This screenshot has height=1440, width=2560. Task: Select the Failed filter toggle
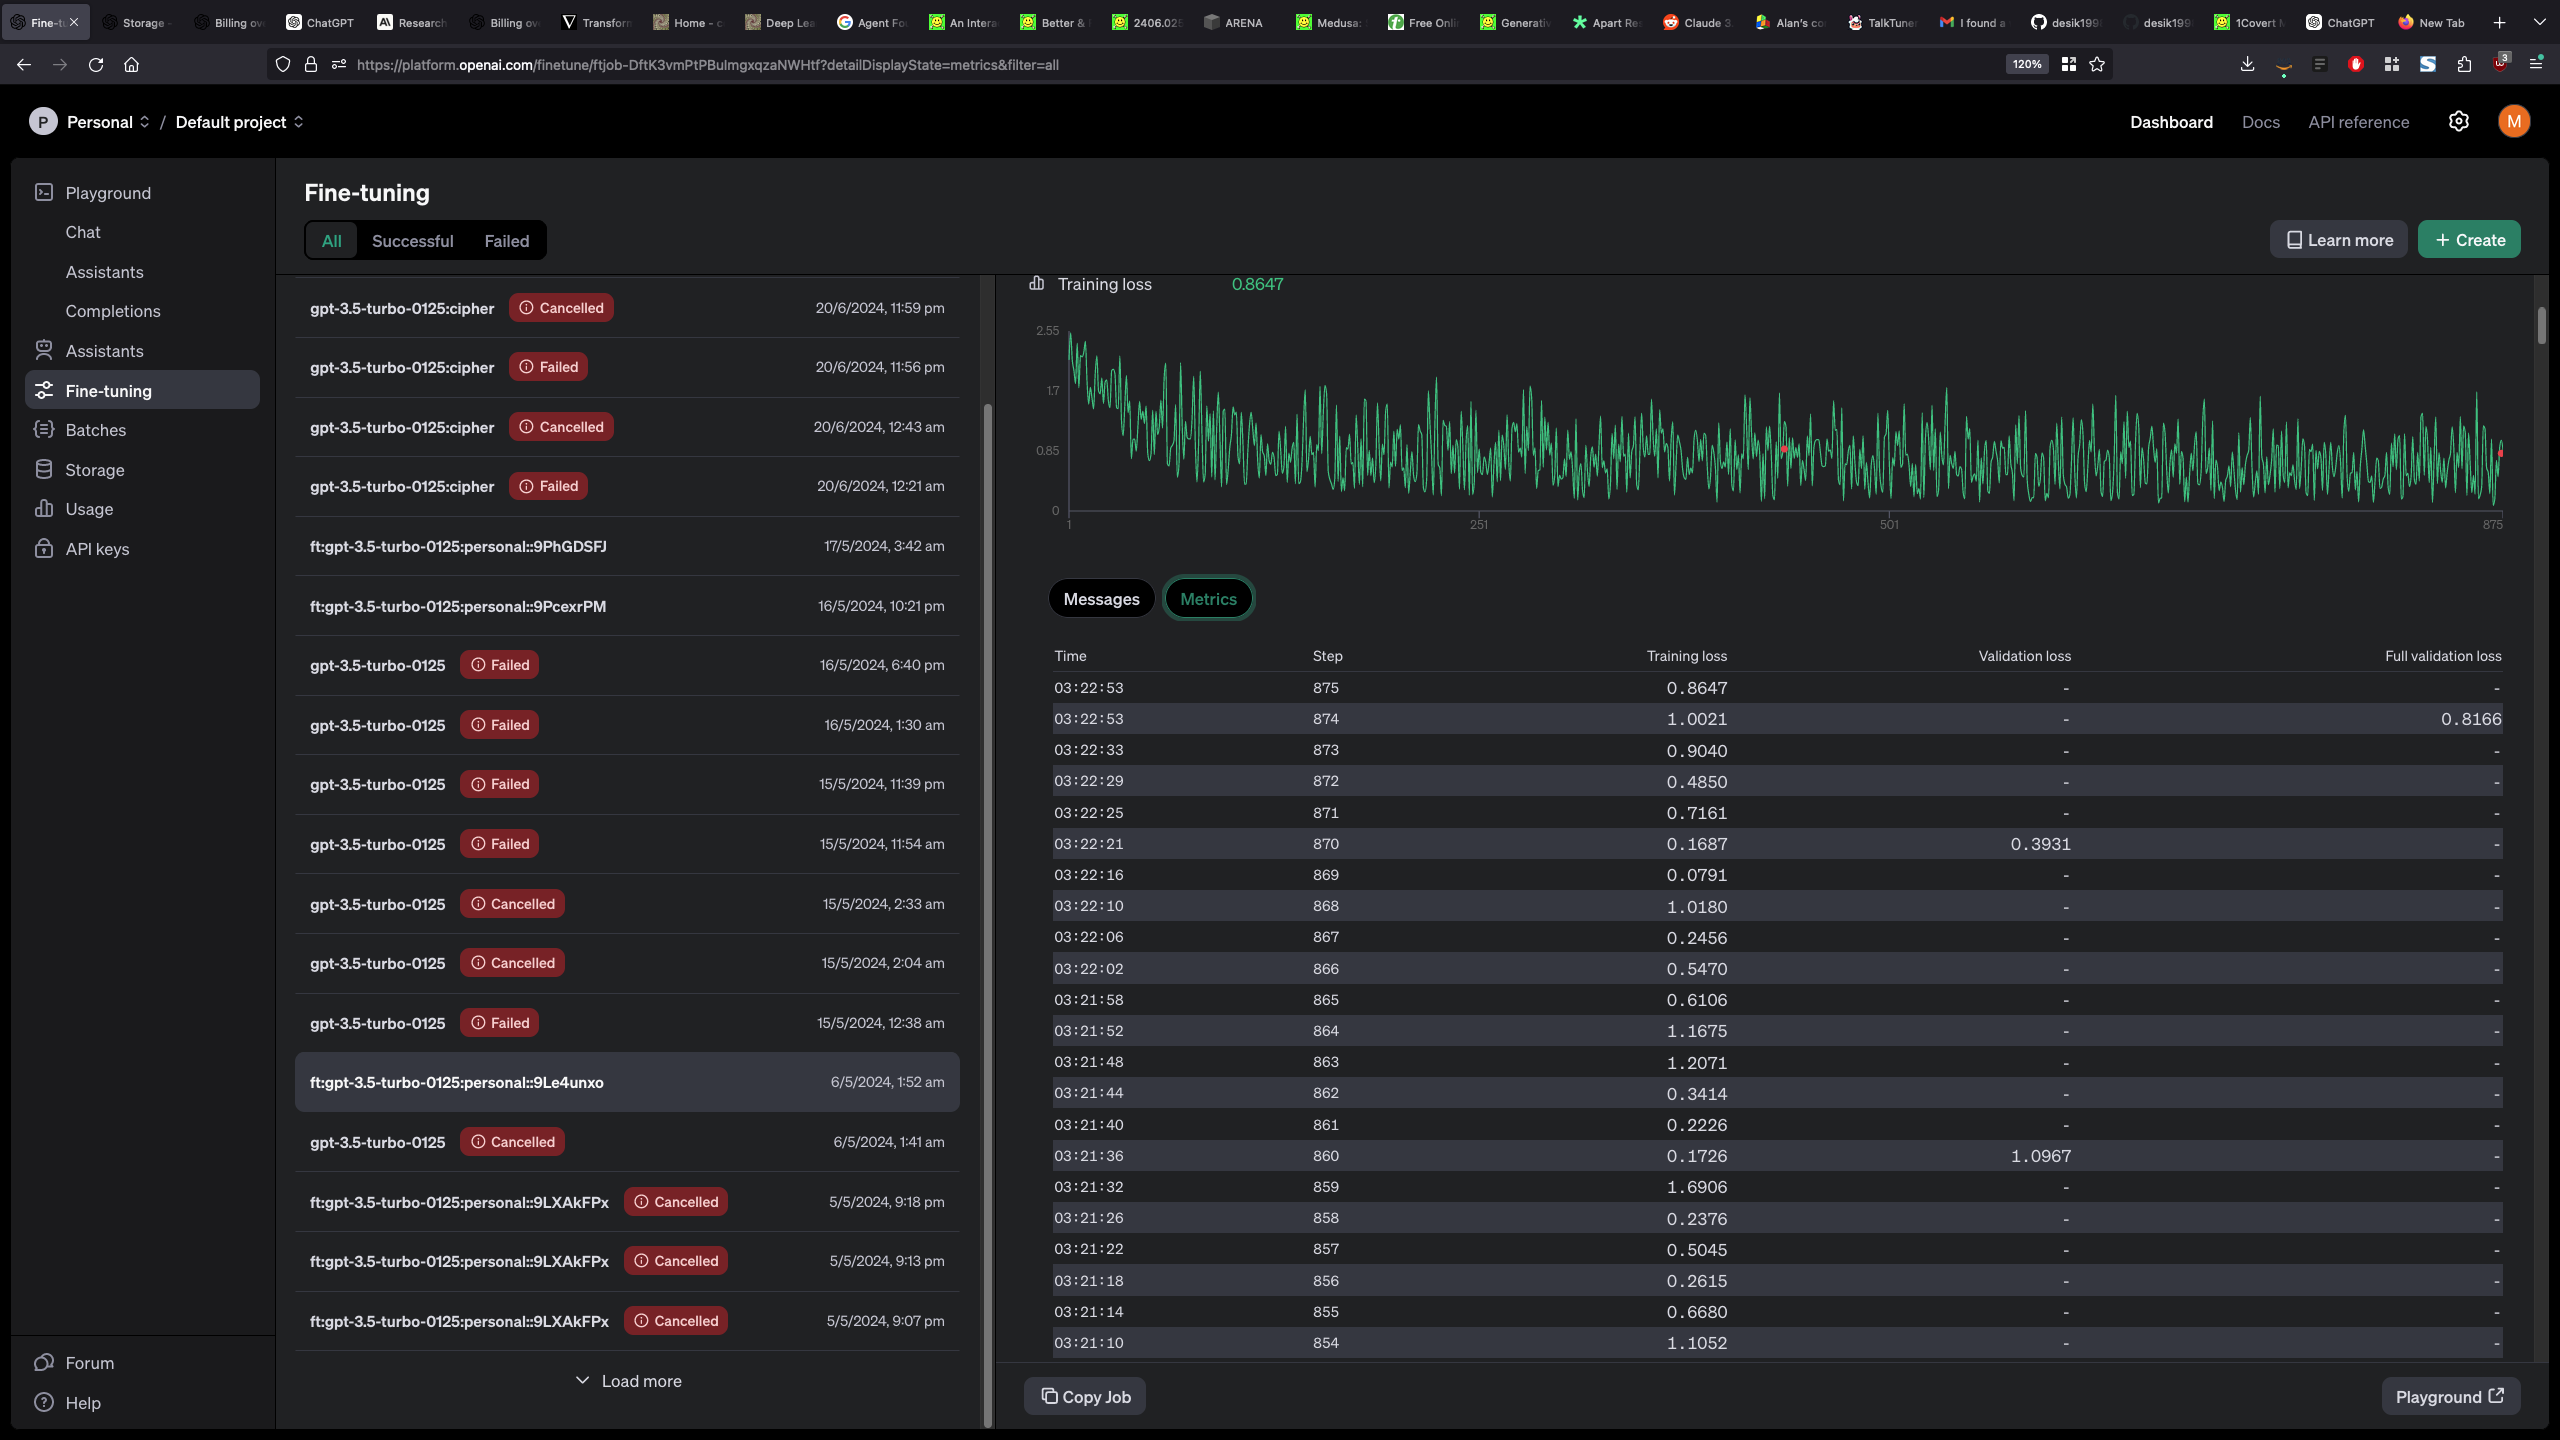tap(506, 241)
